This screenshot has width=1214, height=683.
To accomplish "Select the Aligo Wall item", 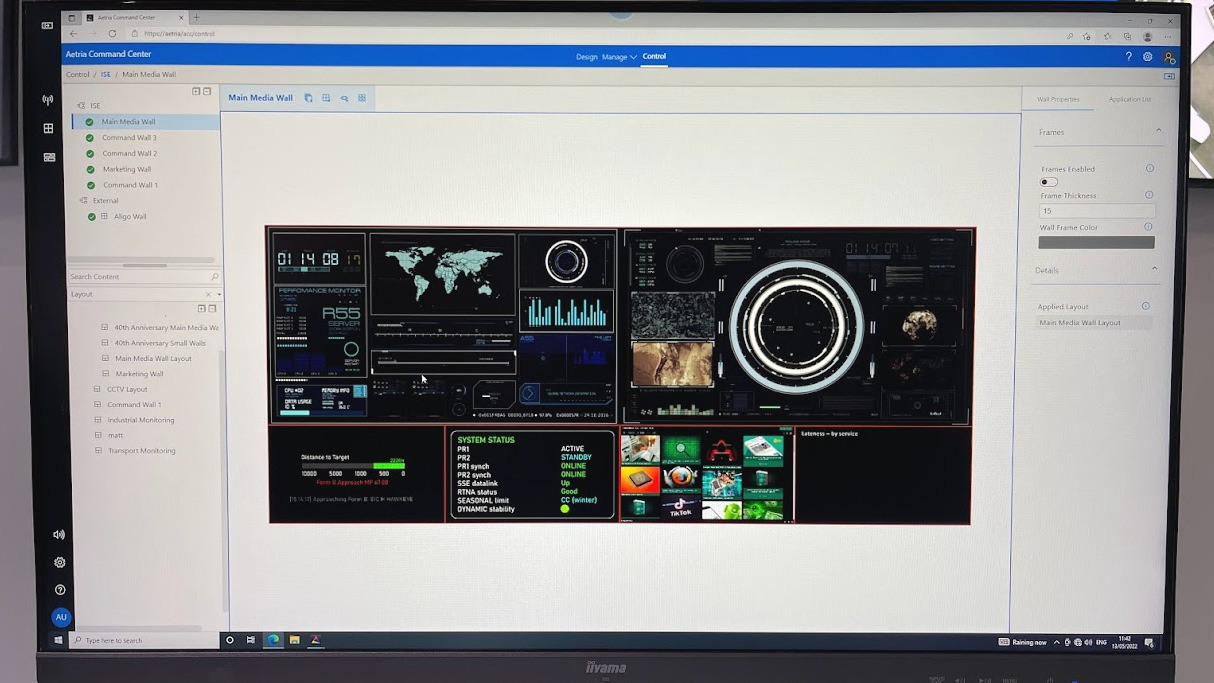I will (x=130, y=216).
